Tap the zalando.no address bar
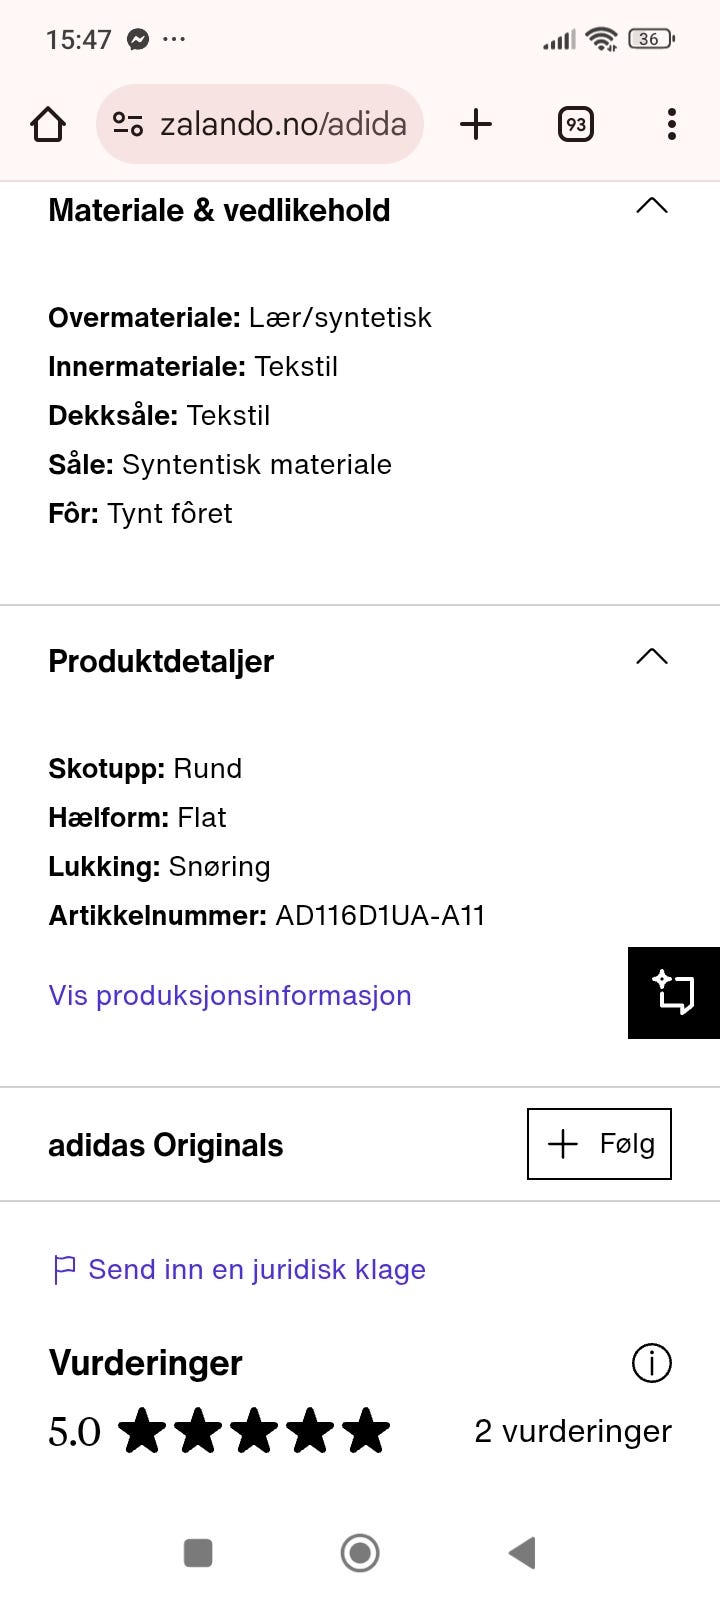The width and height of the screenshot is (720, 1600). 283,124
